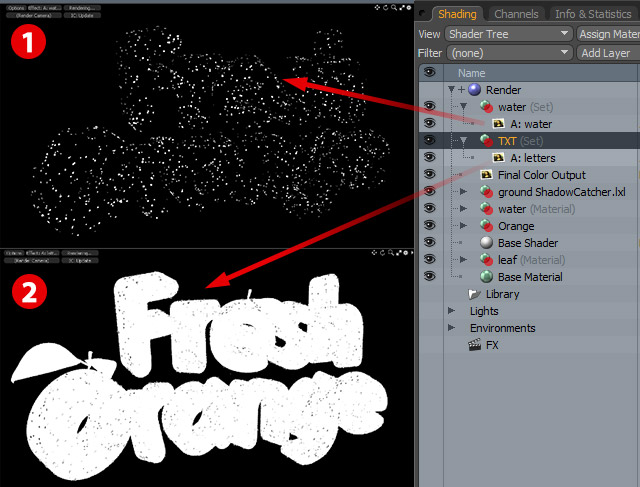Click Render Camera in lower render preview

(x=32, y=260)
